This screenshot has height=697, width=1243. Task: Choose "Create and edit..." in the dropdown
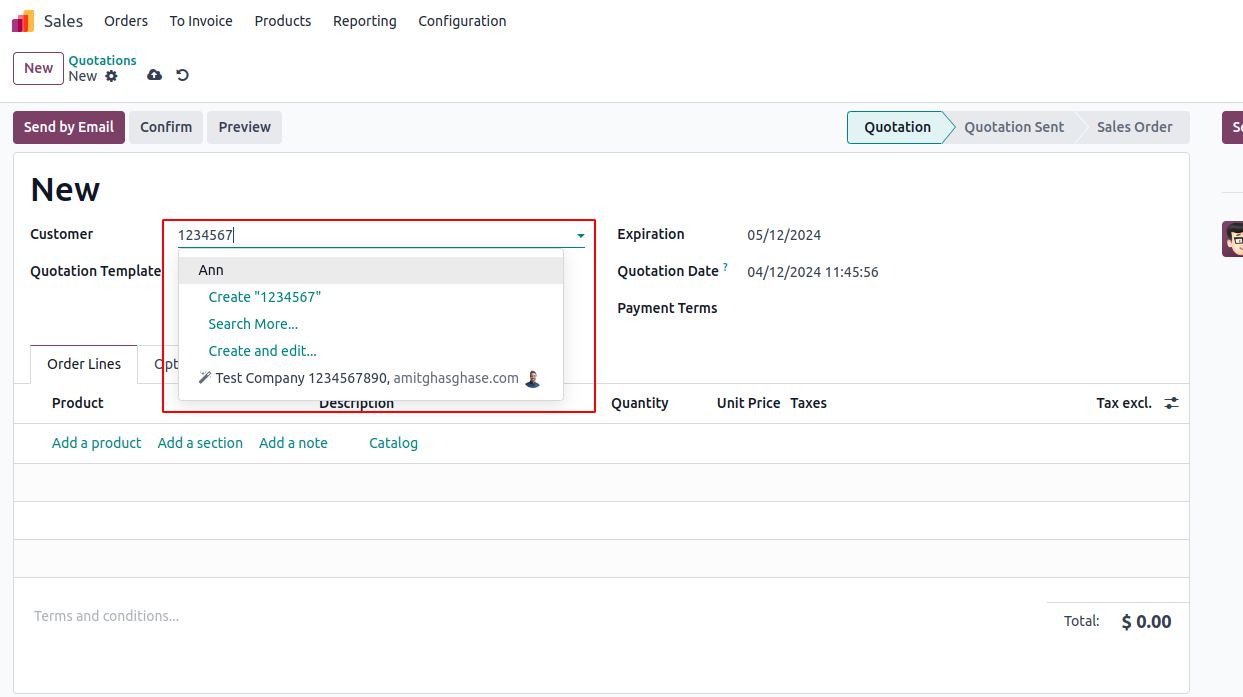point(262,351)
